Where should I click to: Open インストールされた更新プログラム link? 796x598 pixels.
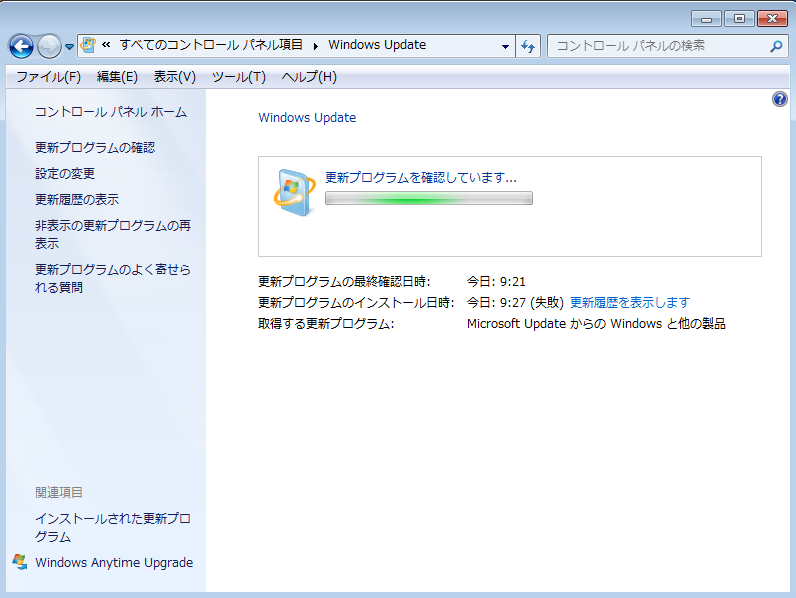click(113, 527)
